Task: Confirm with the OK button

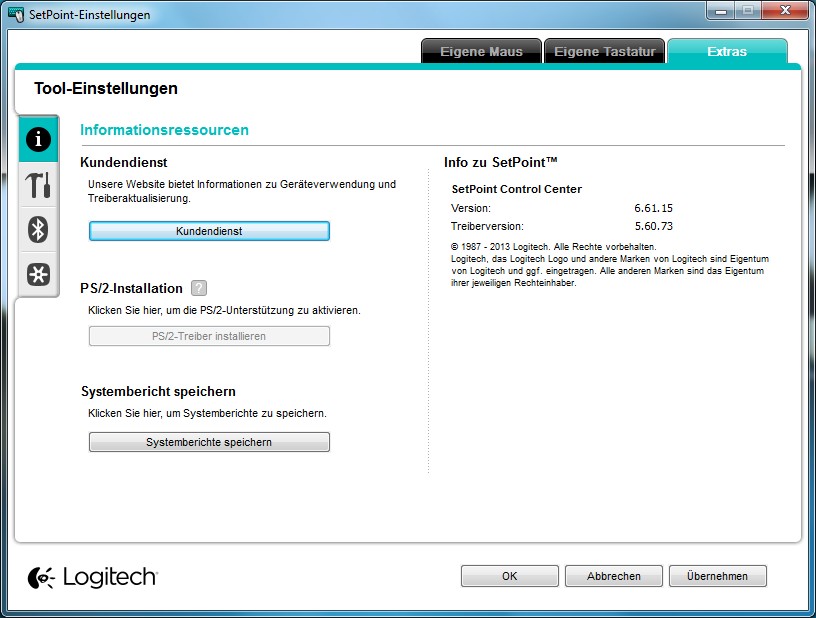Action: pyautogui.click(x=509, y=576)
